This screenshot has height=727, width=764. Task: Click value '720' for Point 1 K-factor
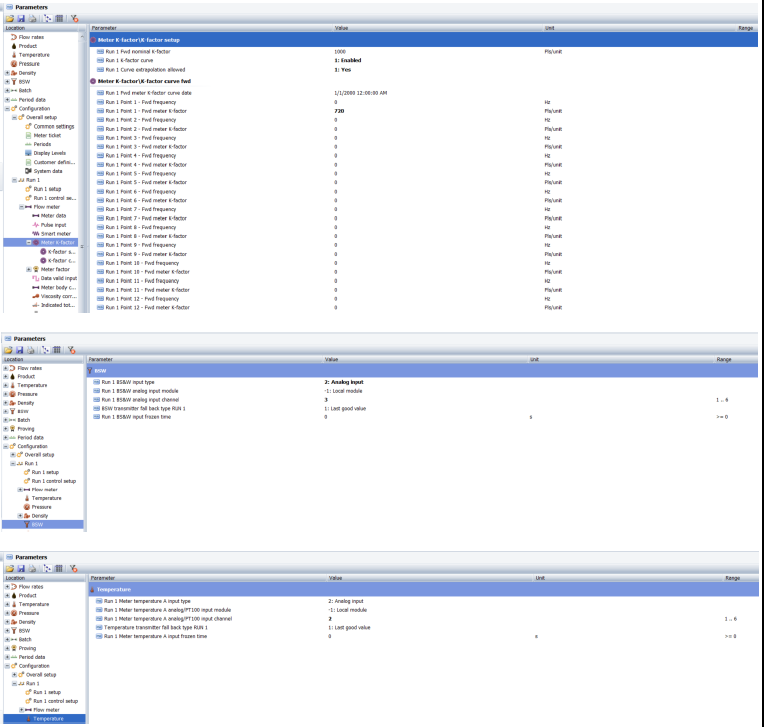click(339, 111)
